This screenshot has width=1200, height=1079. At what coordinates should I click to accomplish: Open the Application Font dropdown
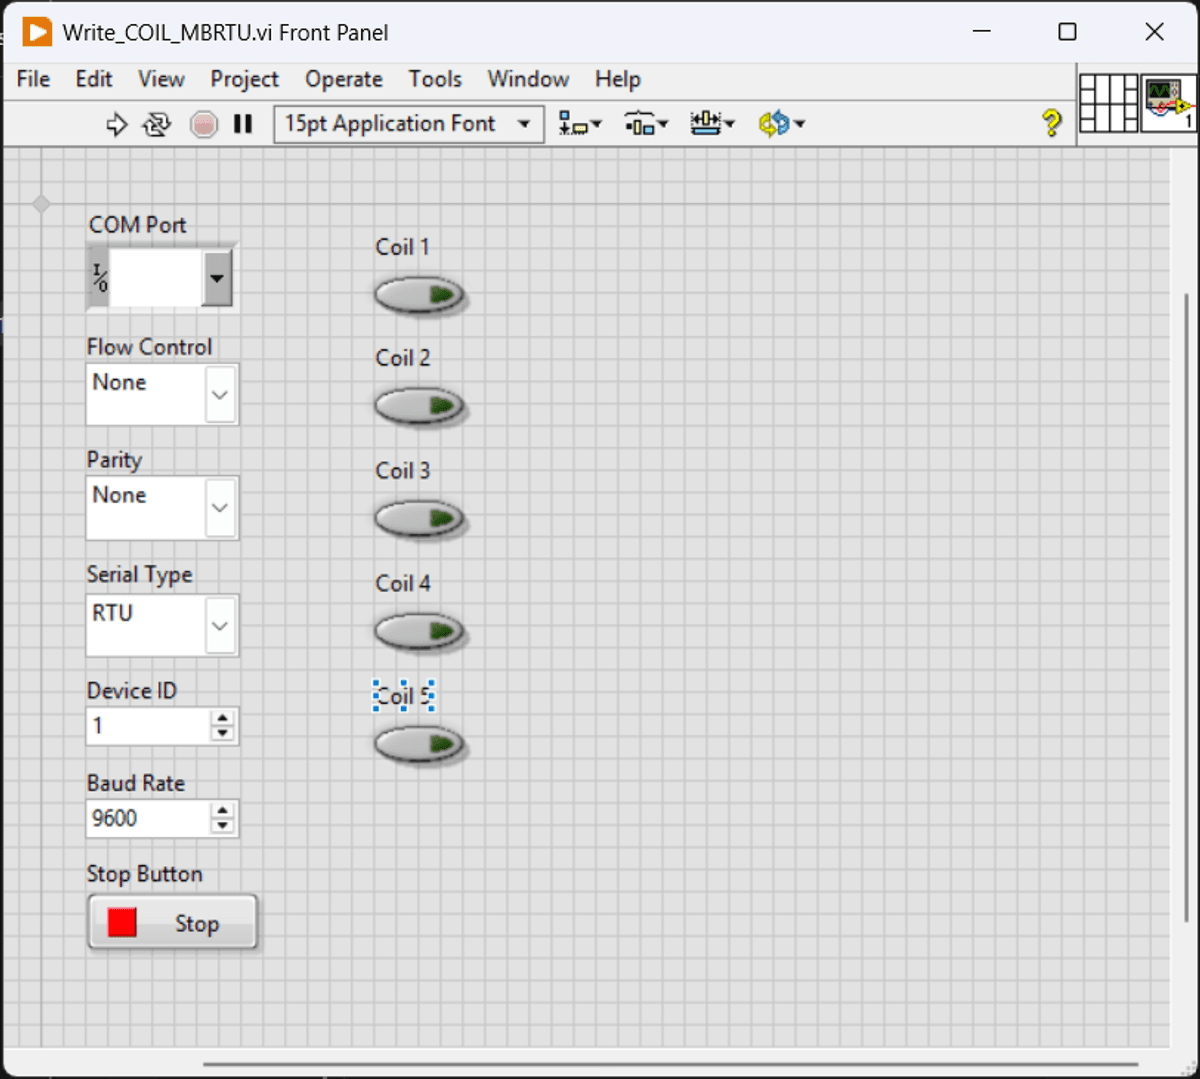409,124
